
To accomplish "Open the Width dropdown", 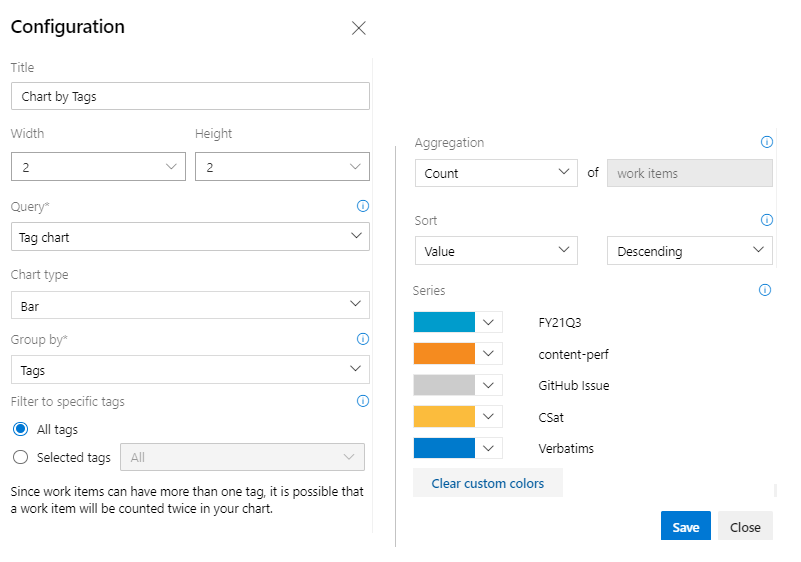I will [x=98, y=167].
